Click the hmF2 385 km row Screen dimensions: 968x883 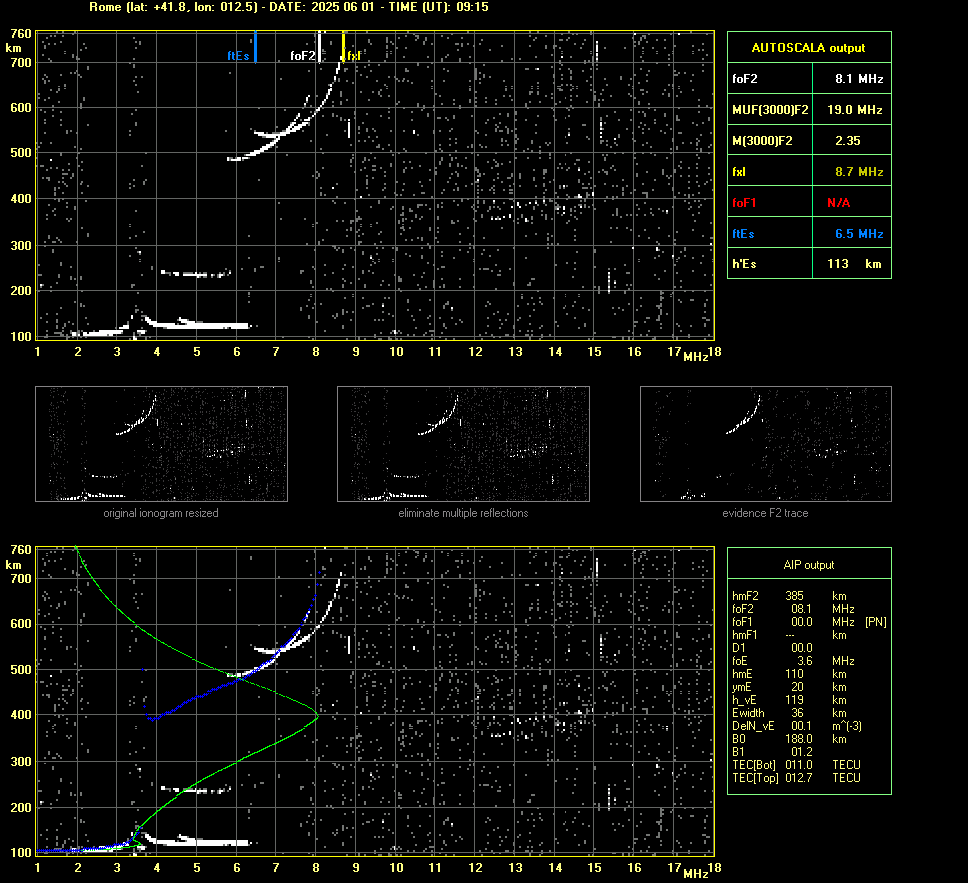pos(790,596)
